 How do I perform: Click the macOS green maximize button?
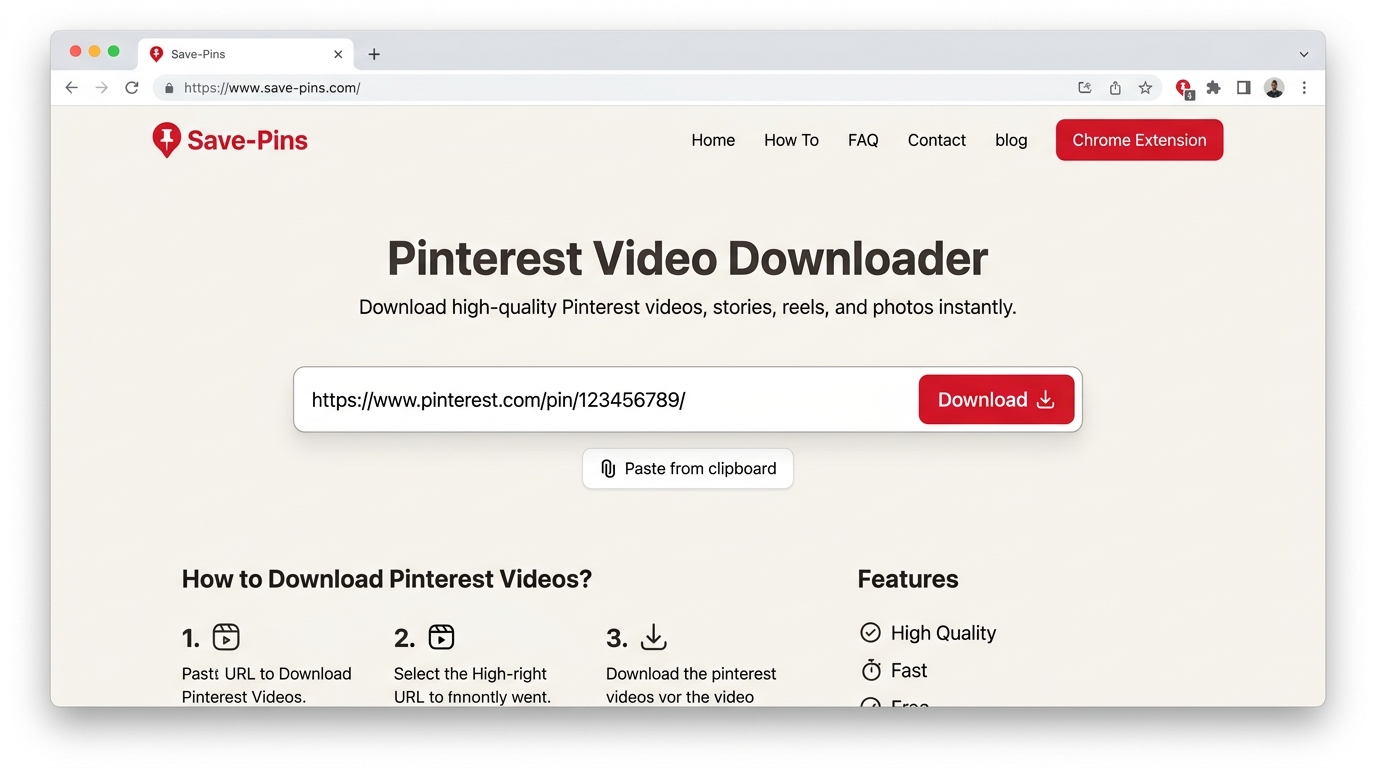(113, 51)
